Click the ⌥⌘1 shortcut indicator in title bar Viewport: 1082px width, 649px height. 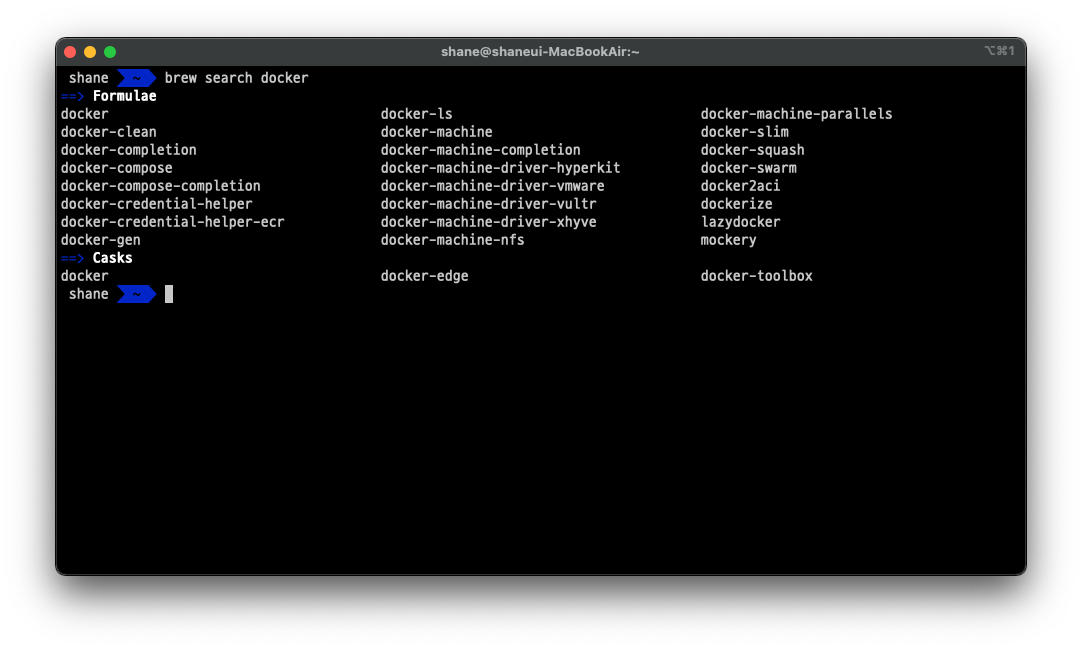(x=999, y=50)
